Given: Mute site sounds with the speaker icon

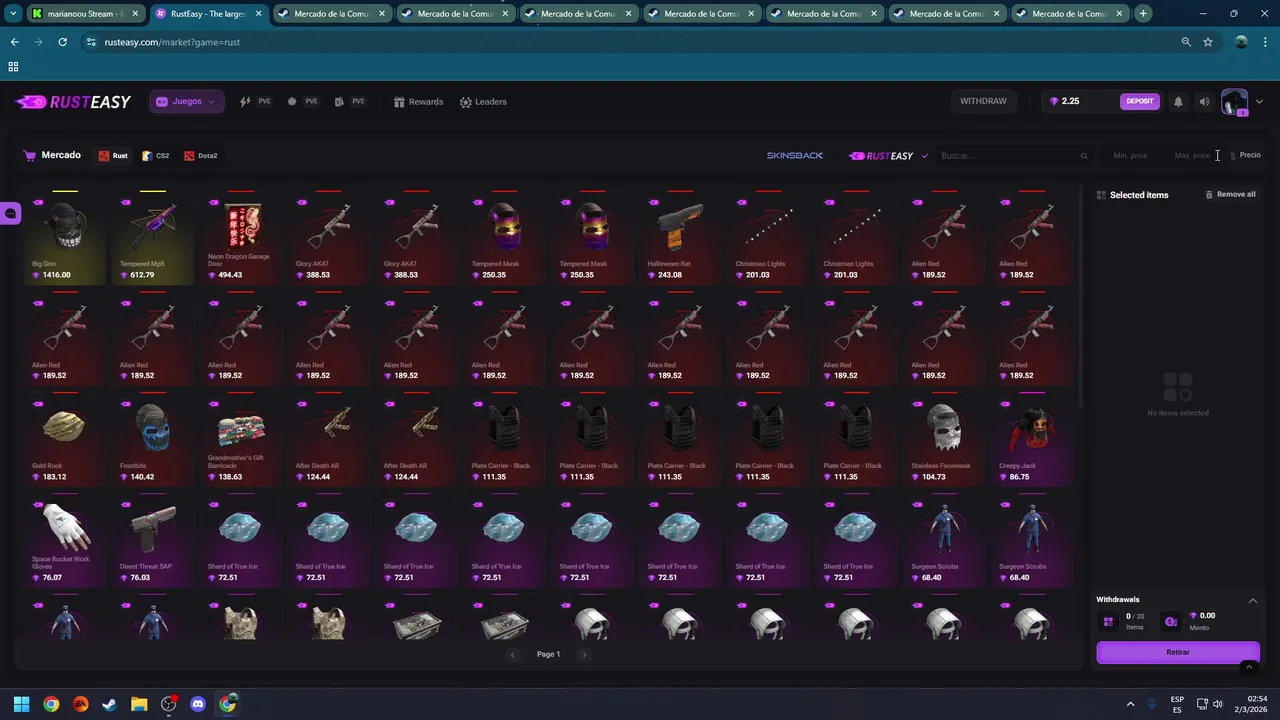Looking at the screenshot, I should tap(1204, 101).
